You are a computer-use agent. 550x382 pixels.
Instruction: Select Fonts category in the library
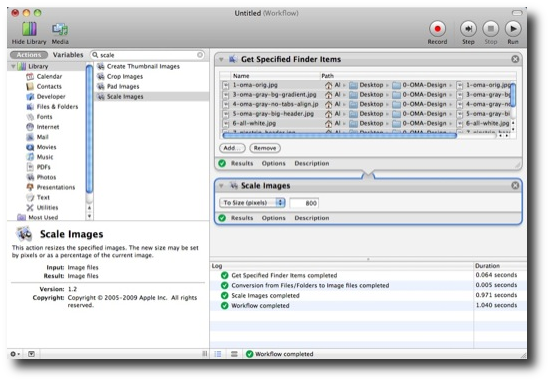pos(44,117)
